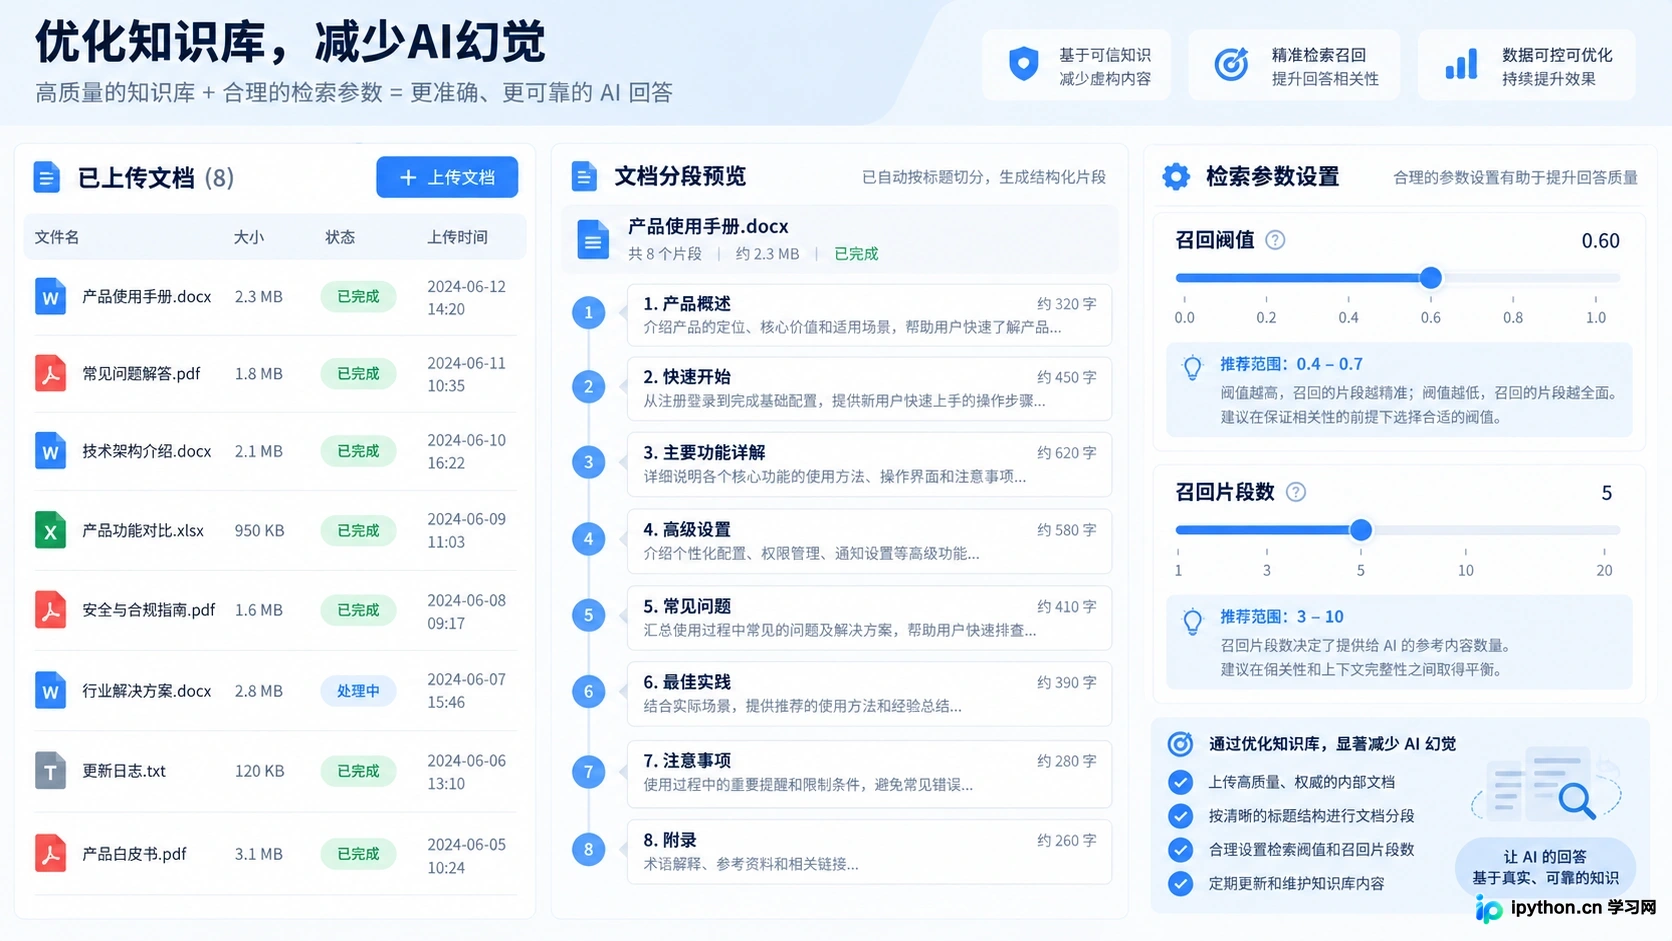
Task: Click step marker 3 in the segment timeline
Action: tap(588, 462)
